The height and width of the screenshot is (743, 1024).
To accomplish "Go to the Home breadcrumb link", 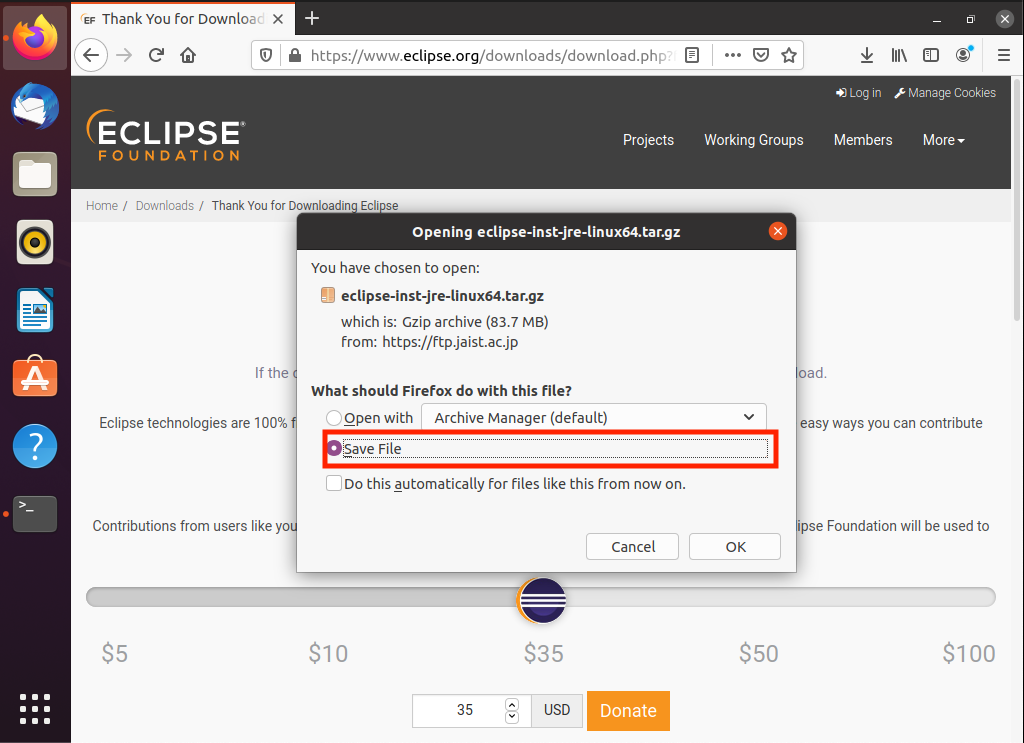I will click(x=102, y=206).
